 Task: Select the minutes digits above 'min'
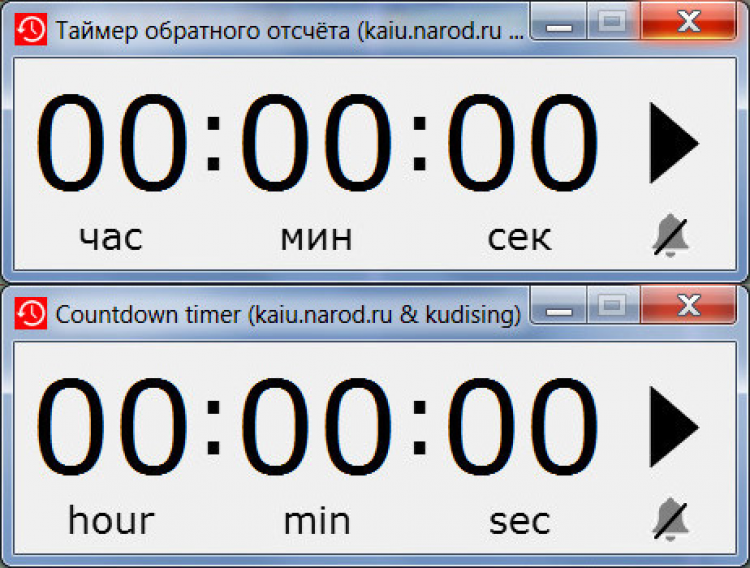pyautogui.click(x=316, y=427)
